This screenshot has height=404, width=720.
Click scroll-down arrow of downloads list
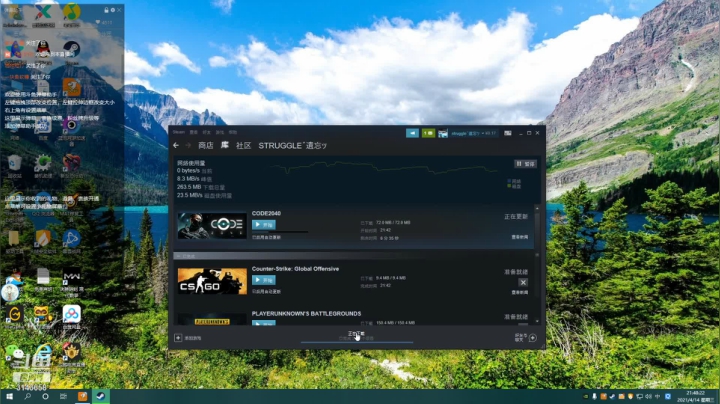click(x=537, y=321)
